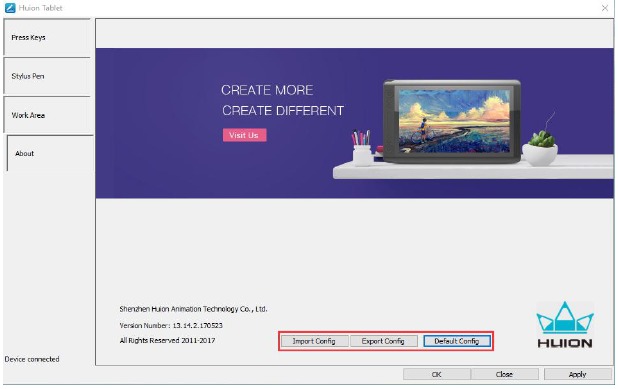Open the About tab

(x=50, y=153)
